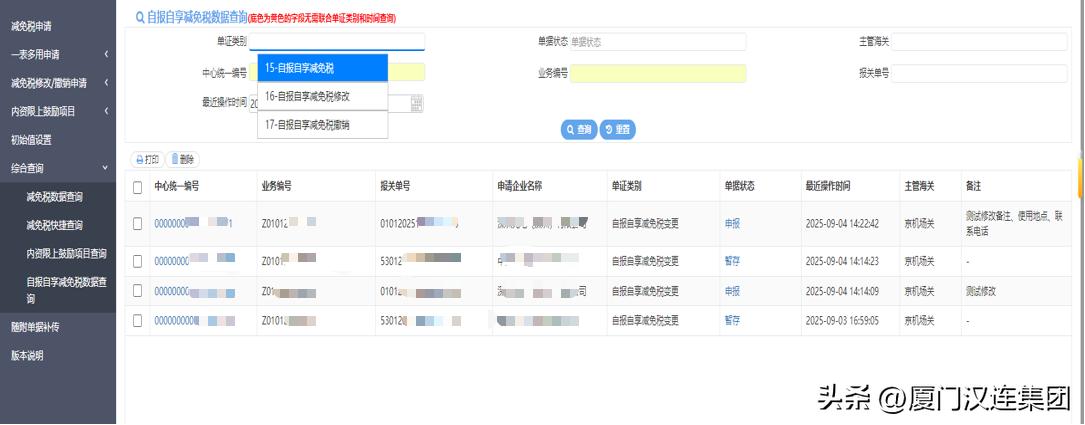Open 中心统一编号 link in the 14:22:42 row
This screenshot has width=1085, height=425.
(193, 223)
